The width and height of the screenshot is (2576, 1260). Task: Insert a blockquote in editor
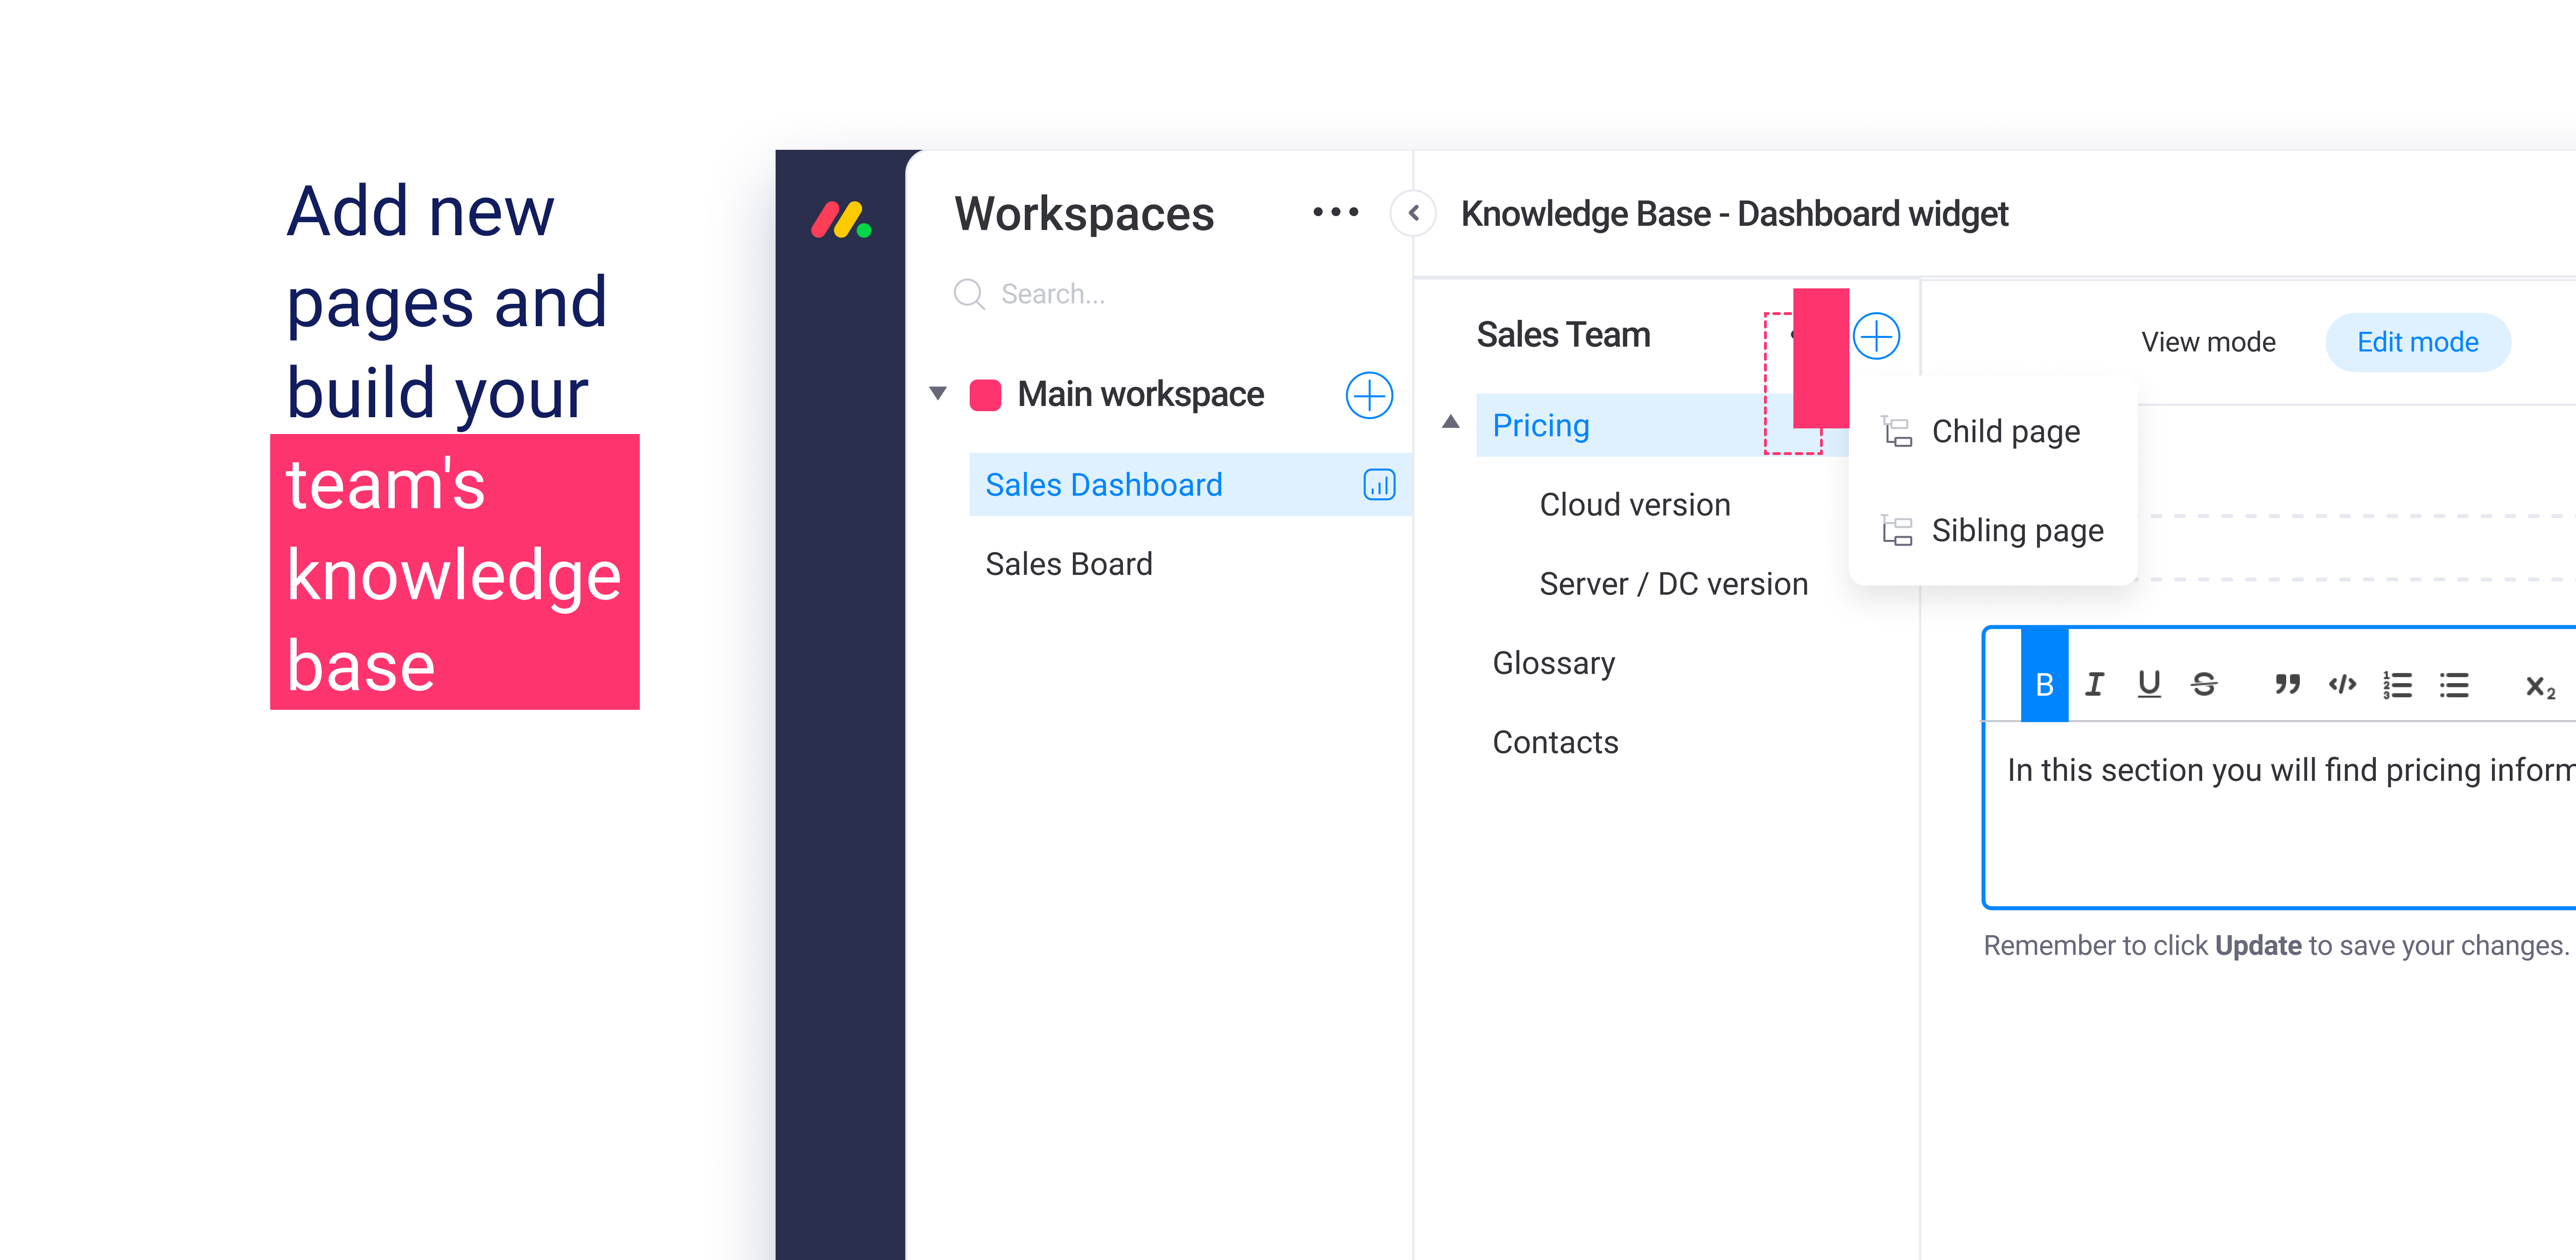point(2287,684)
